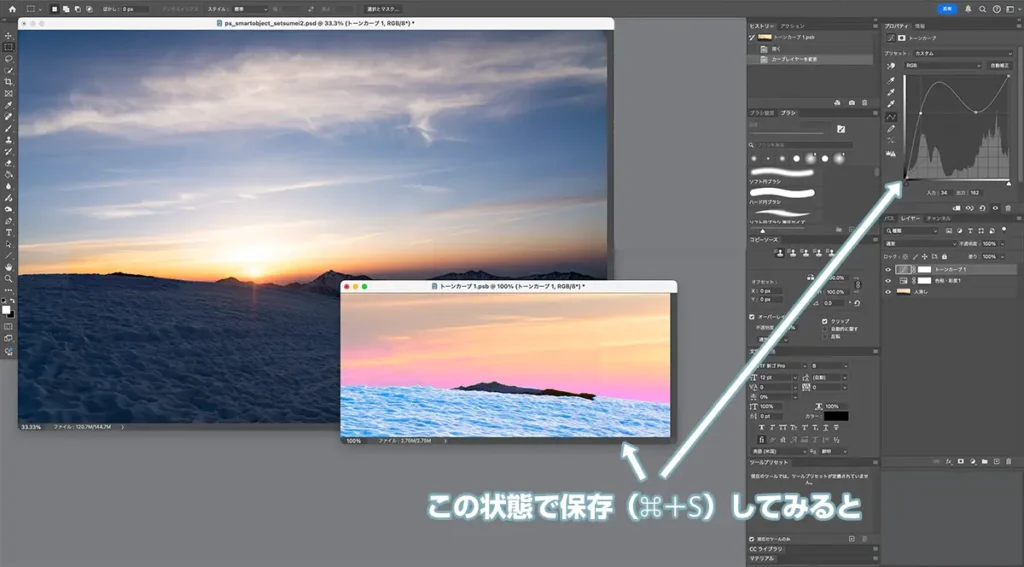Select the Frame tool
The image size is (1024, 567).
click(8, 93)
